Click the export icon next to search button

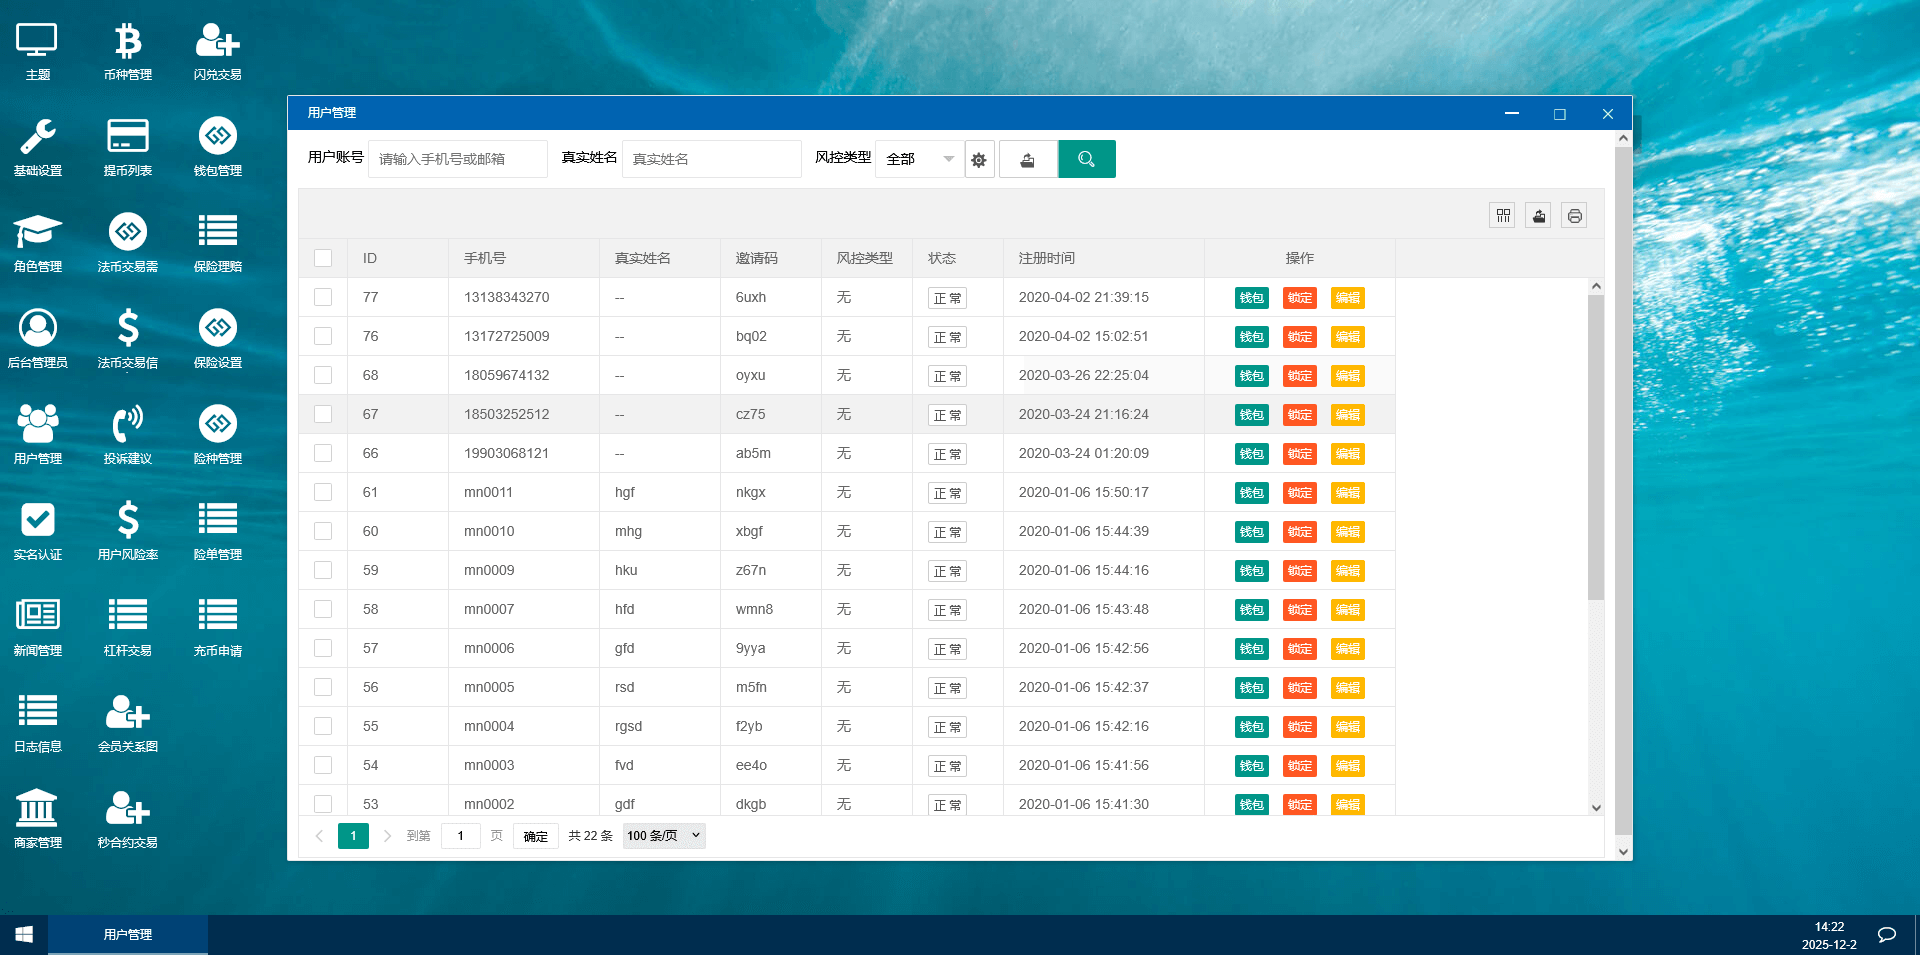(1027, 159)
